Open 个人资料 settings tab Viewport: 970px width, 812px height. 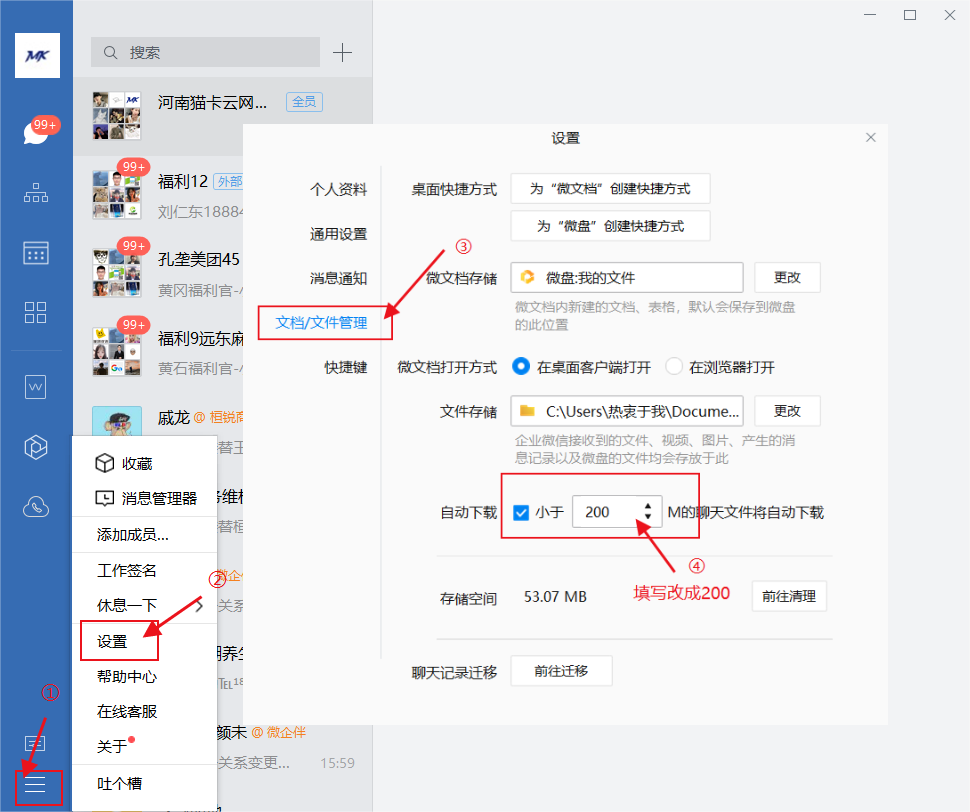(338, 189)
